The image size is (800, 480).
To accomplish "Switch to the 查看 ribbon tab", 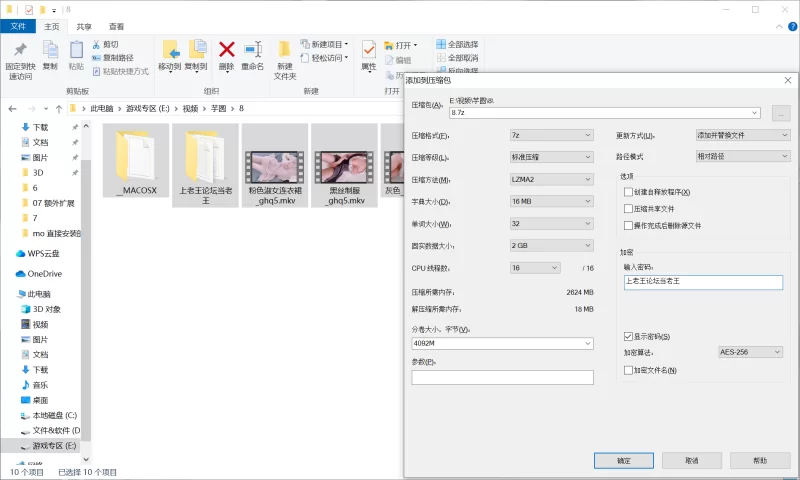I will [116, 27].
